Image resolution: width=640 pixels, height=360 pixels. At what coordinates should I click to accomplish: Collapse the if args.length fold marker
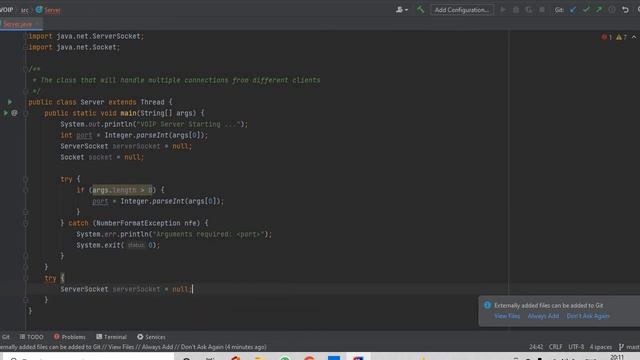(26, 190)
